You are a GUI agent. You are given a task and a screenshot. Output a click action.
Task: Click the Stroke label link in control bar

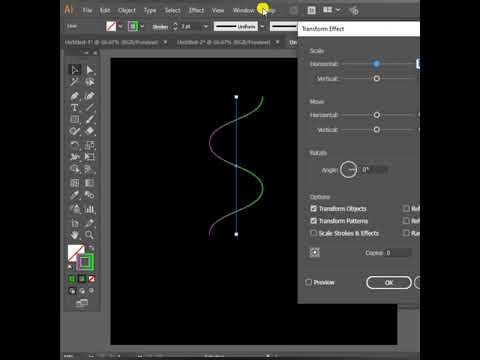click(x=160, y=27)
